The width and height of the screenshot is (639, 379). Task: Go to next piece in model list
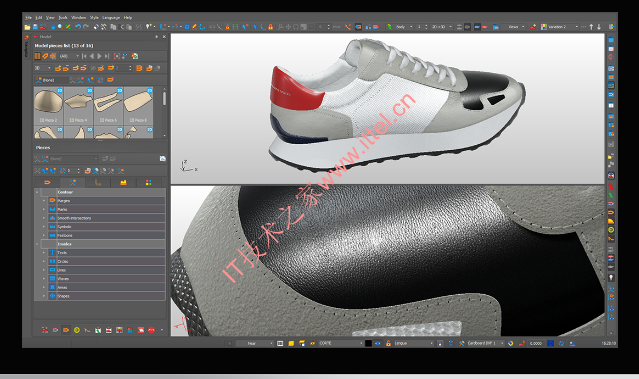(x=99, y=56)
